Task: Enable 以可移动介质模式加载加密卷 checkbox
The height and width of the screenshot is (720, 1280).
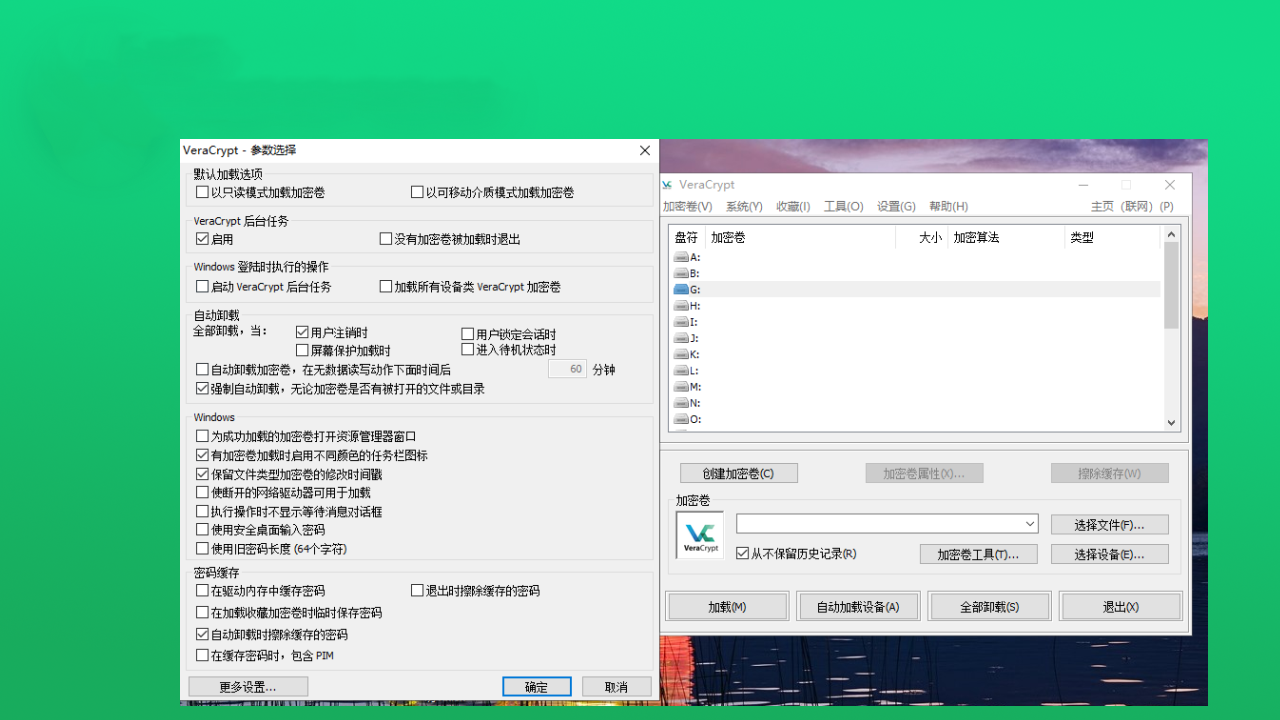Action: [418, 192]
